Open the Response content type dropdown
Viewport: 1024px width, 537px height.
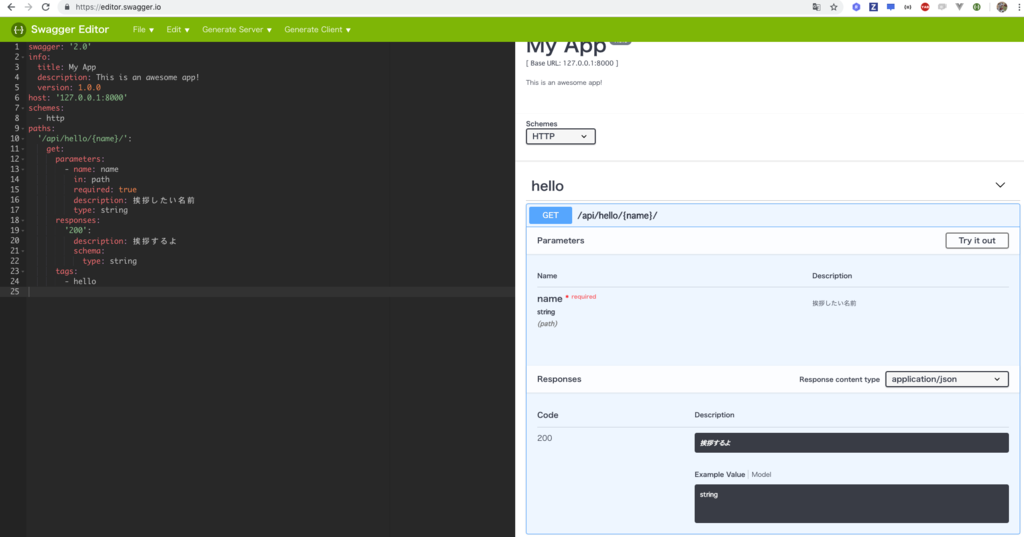[x=946, y=379]
